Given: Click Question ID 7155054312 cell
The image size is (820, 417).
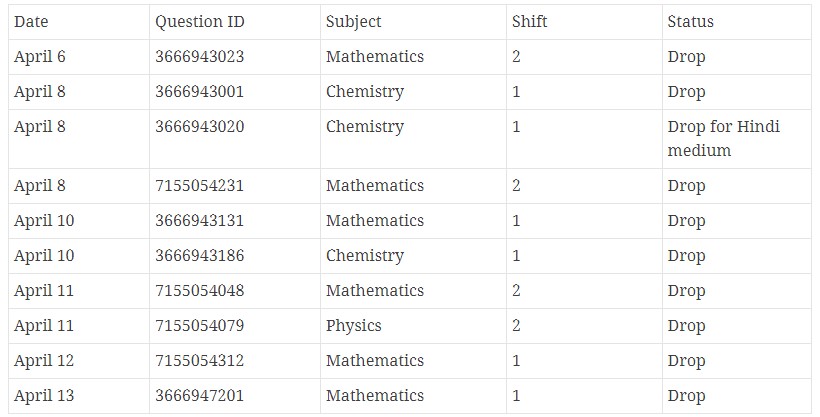Looking at the screenshot, I should (199, 361).
